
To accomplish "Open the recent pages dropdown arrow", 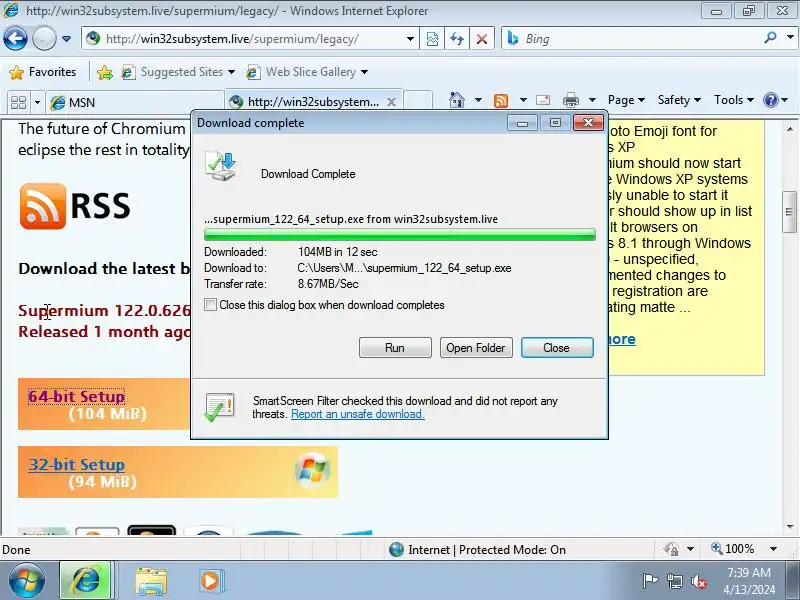I will click(66, 39).
